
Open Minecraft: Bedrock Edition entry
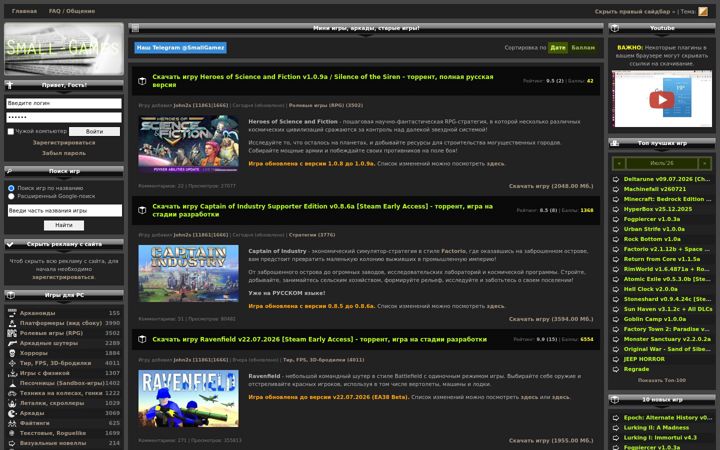(667, 199)
